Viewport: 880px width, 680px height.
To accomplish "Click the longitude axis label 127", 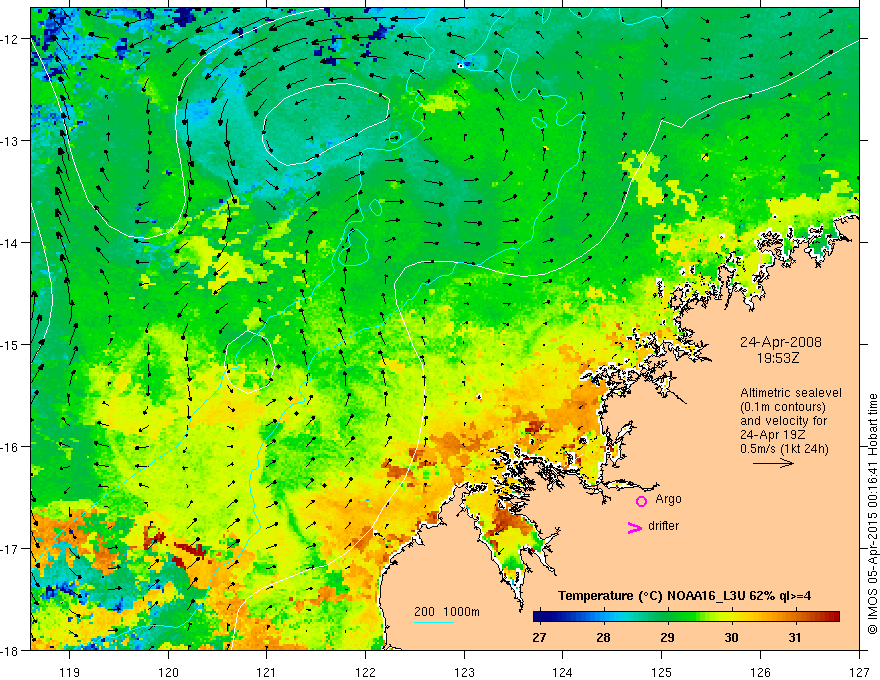I will click(x=859, y=672).
